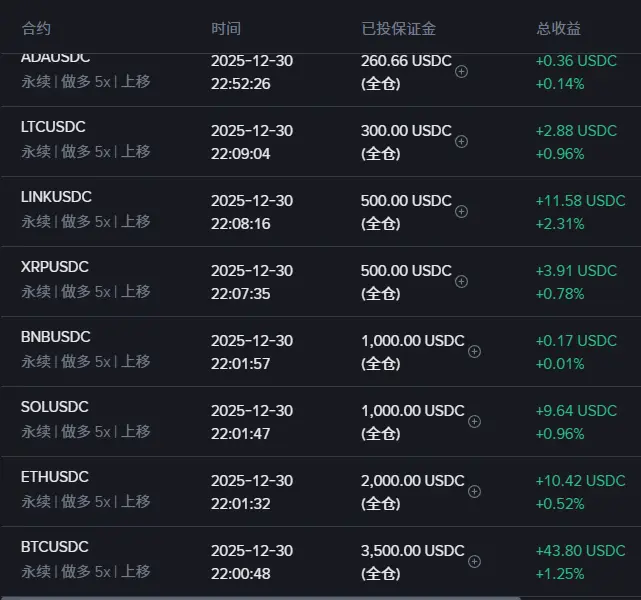
Task: Tap the plus icon beside ETHUSDC's 2,000.00 USDC
Action: click(475, 491)
